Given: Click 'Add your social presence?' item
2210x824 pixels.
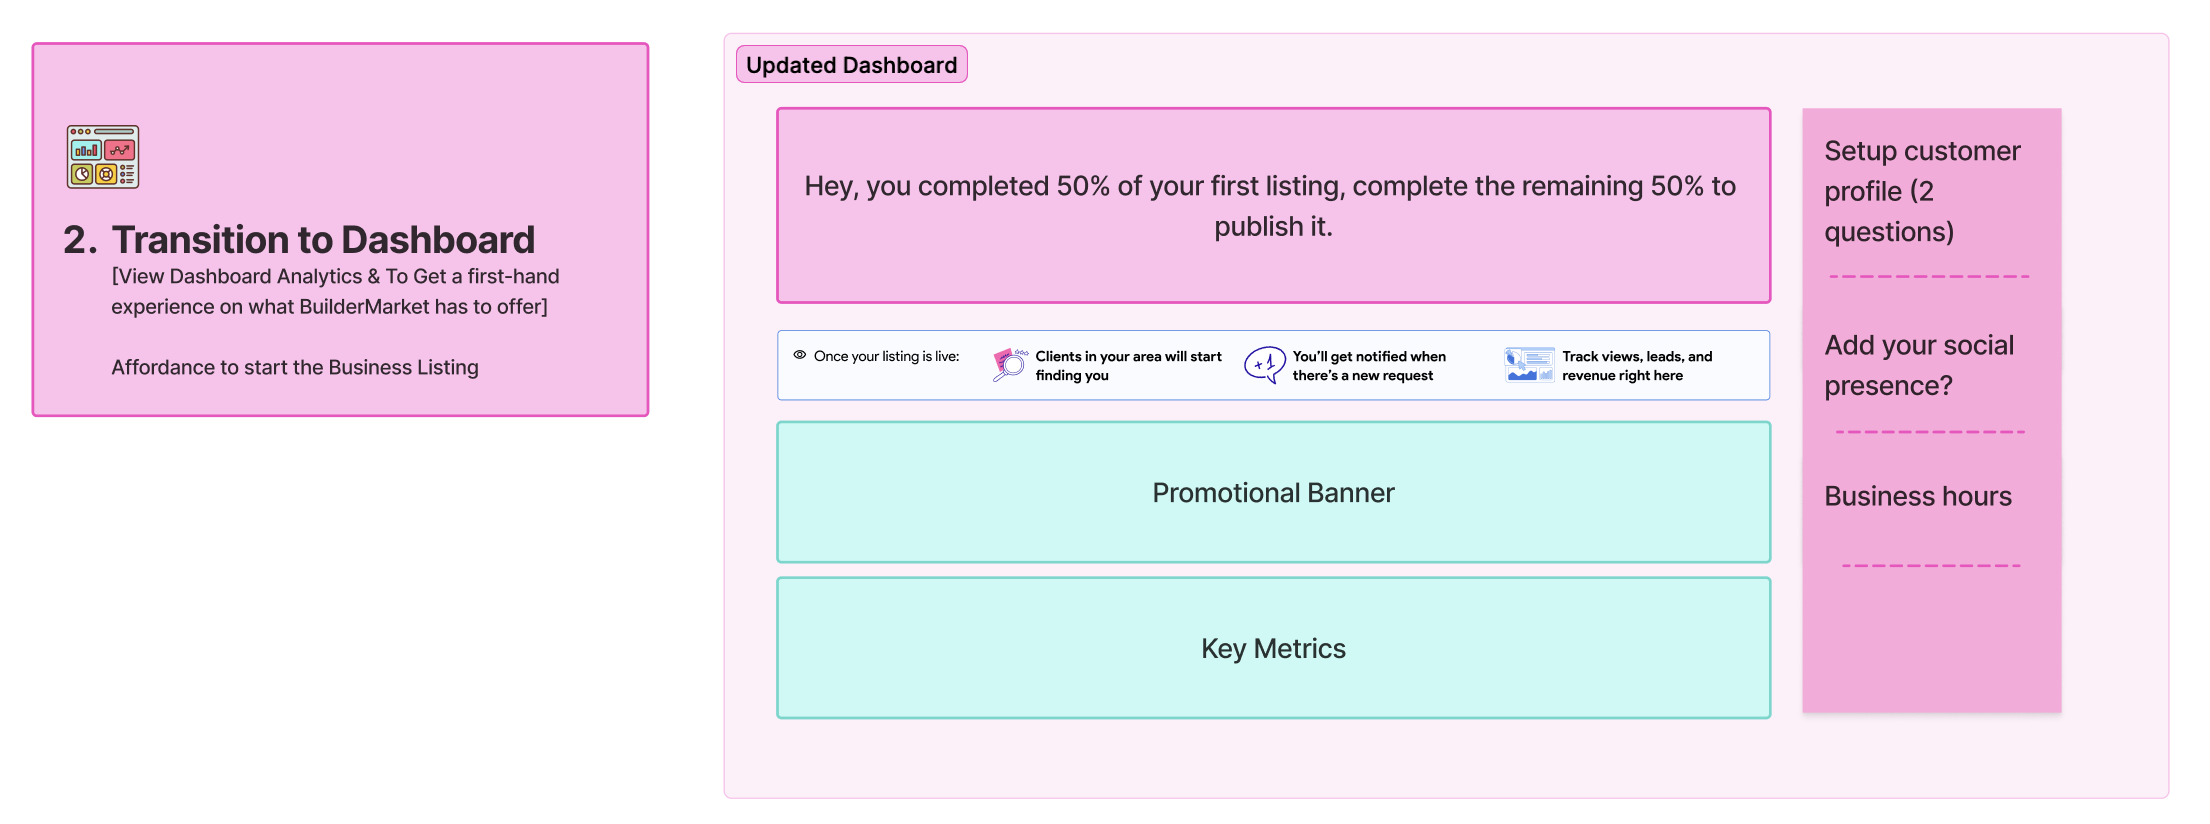Looking at the screenshot, I should [x=1918, y=365].
